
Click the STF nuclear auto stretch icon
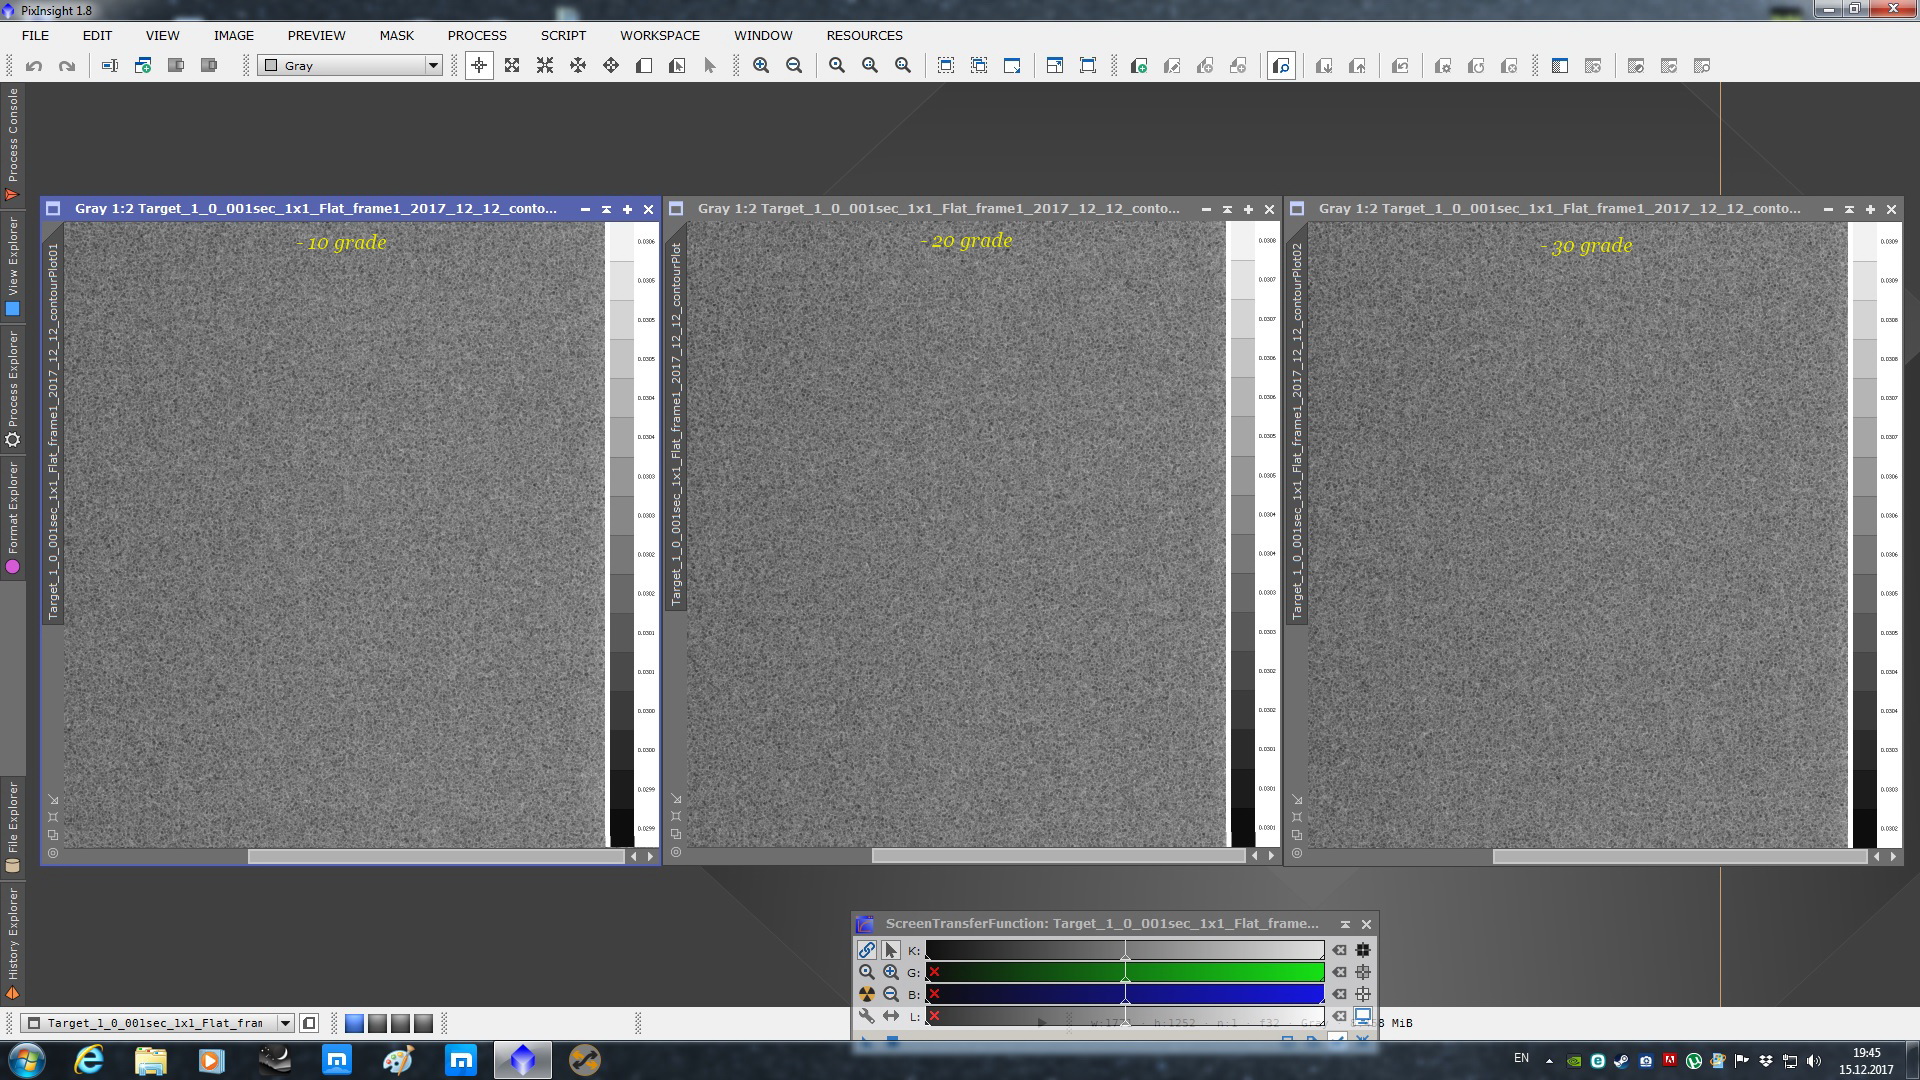[x=866, y=994]
